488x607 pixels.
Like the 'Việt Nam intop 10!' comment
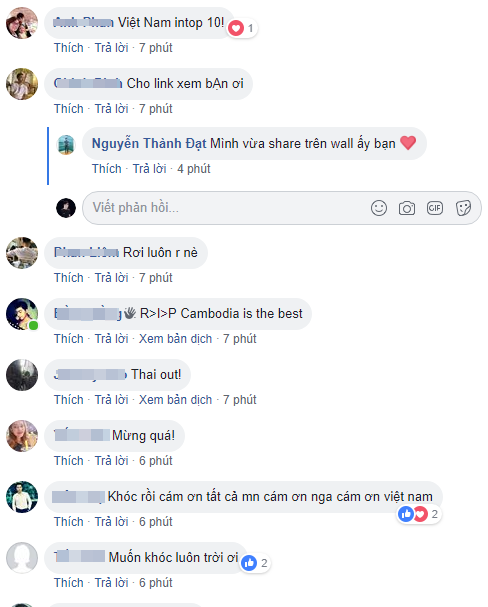click(68, 48)
